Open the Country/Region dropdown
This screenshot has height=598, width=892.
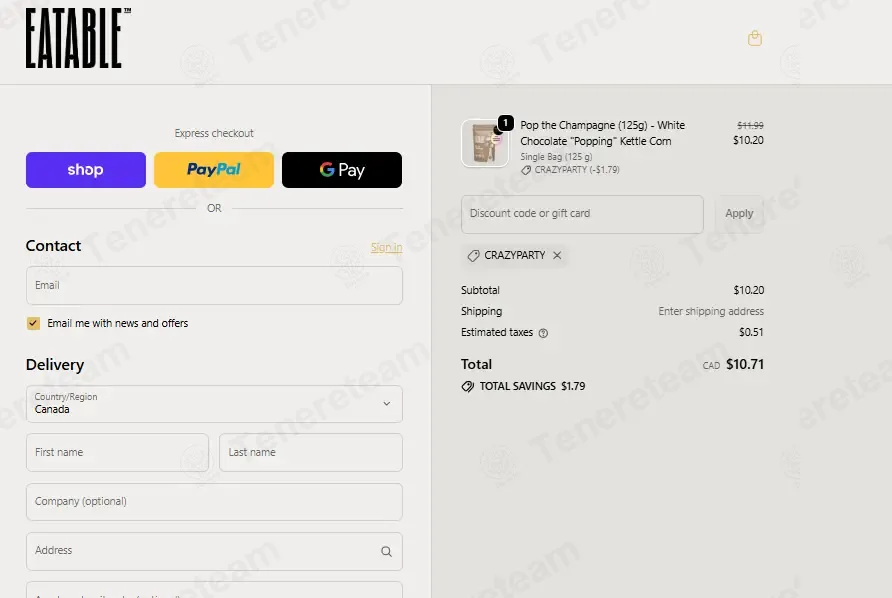click(x=214, y=403)
